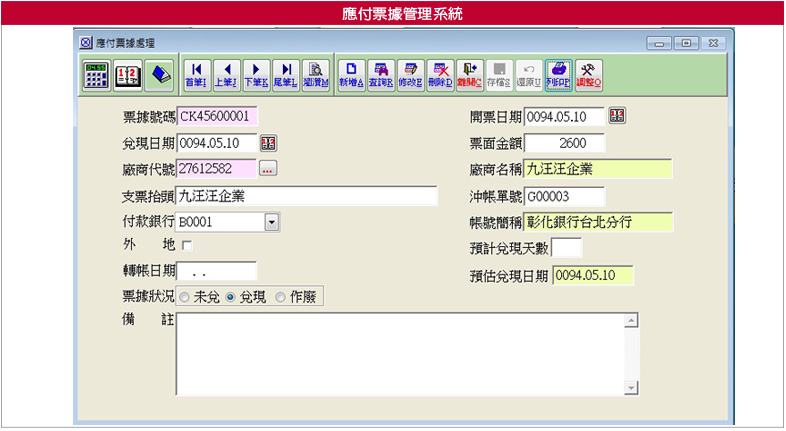Screen dimensions: 786x431
Task: Click the 票面金額 amount field
Action: click(564, 143)
